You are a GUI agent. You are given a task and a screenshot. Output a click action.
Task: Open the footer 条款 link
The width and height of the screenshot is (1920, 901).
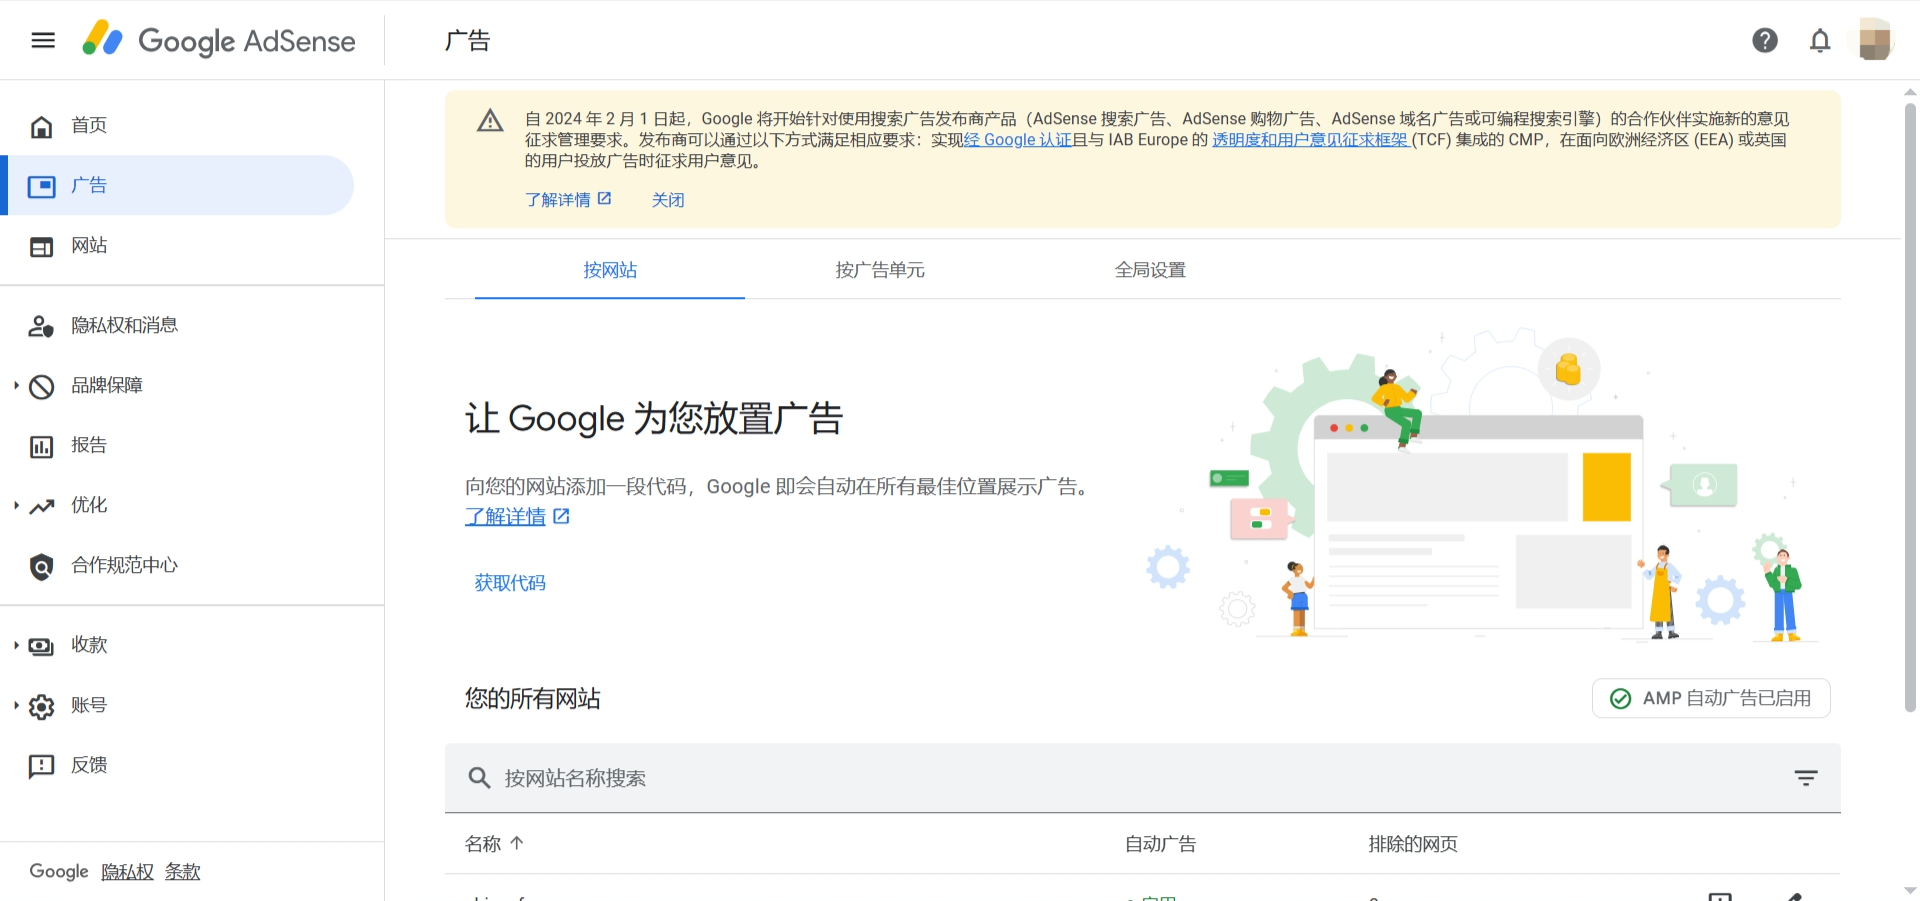182,871
